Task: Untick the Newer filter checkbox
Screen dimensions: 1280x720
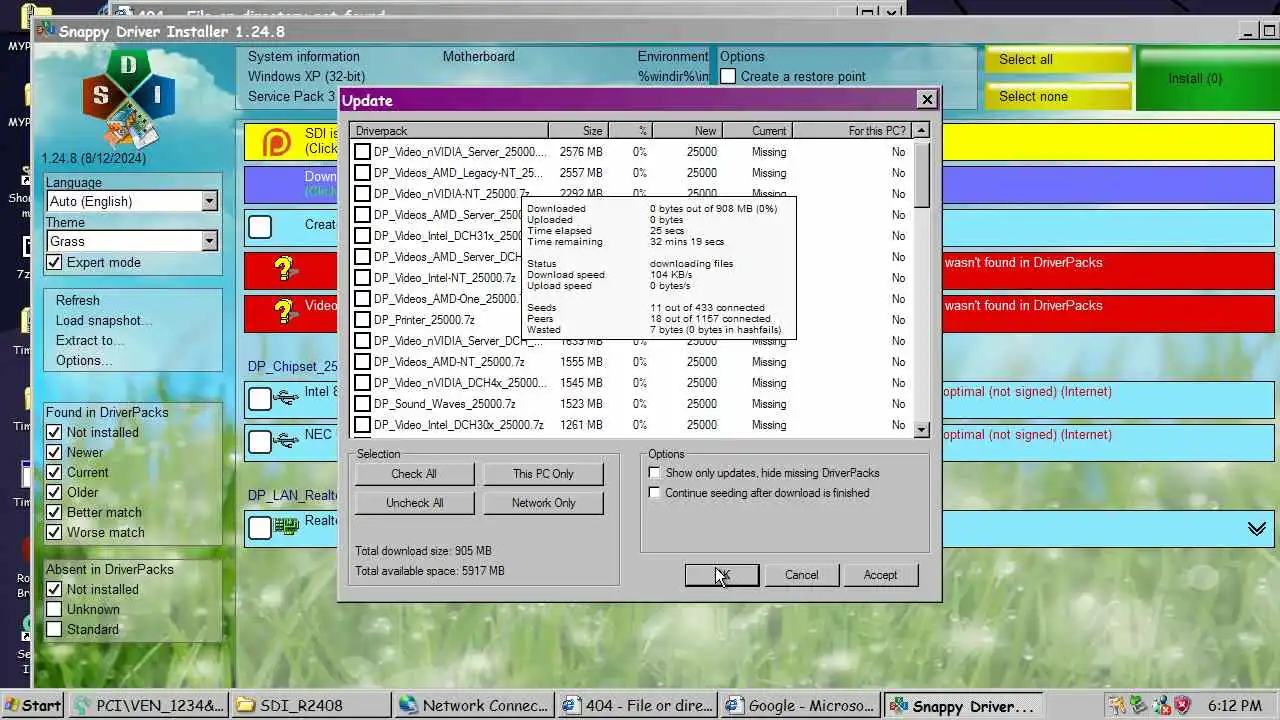Action: pyautogui.click(x=54, y=452)
